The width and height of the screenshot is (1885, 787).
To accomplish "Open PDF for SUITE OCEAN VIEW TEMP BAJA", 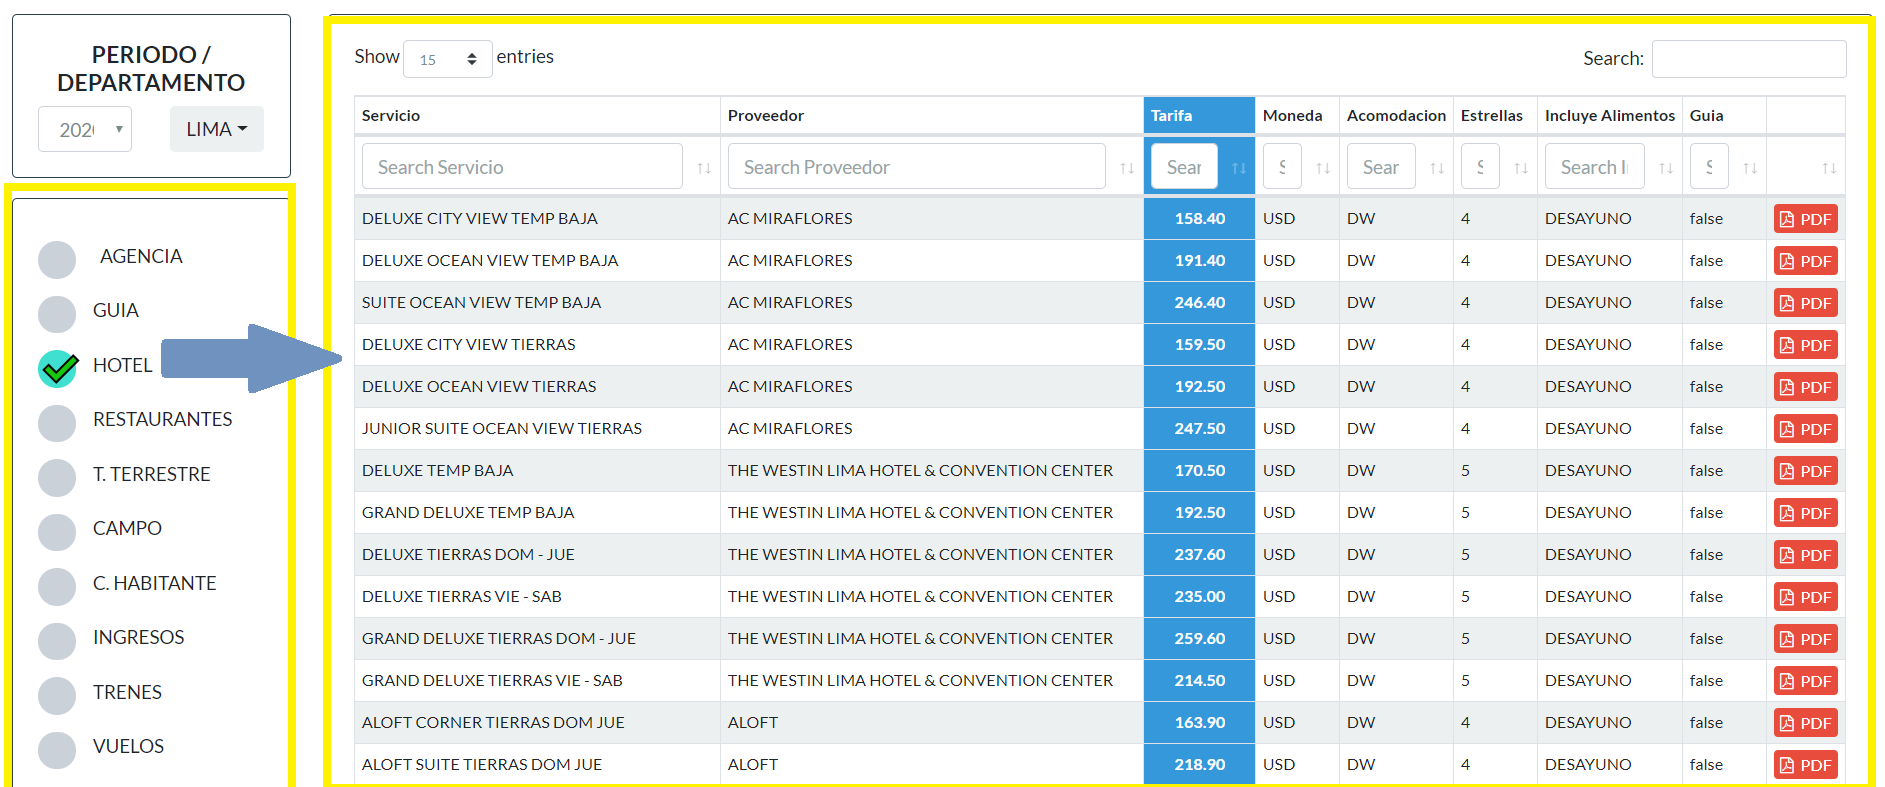I will (1805, 303).
